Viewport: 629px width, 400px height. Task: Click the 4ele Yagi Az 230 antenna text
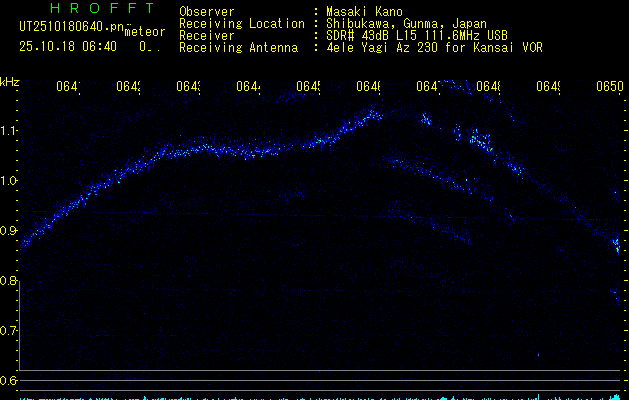434,48
